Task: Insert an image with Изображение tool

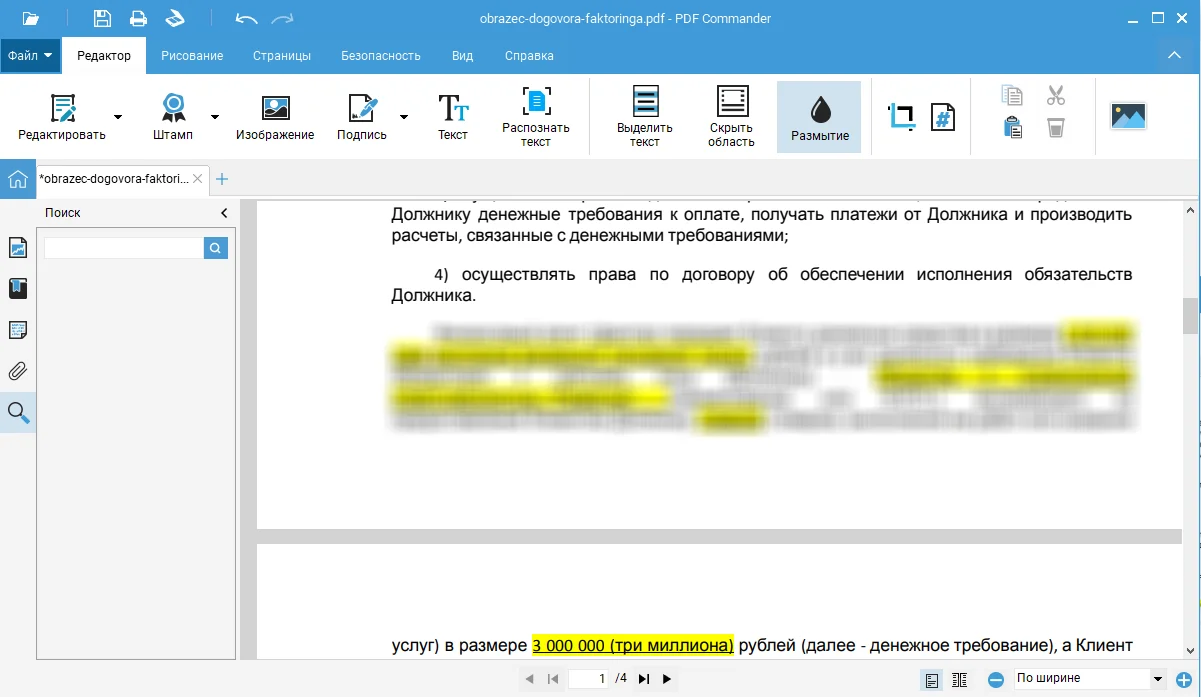Action: point(275,116)
